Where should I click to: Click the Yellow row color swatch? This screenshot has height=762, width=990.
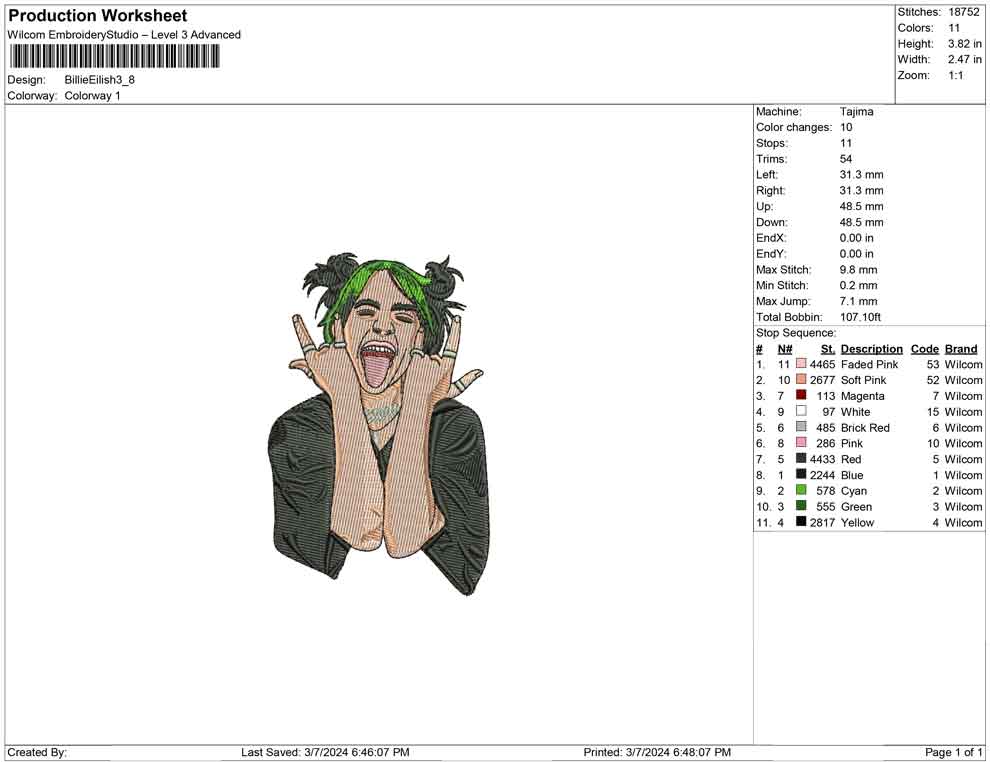(801, 521)
